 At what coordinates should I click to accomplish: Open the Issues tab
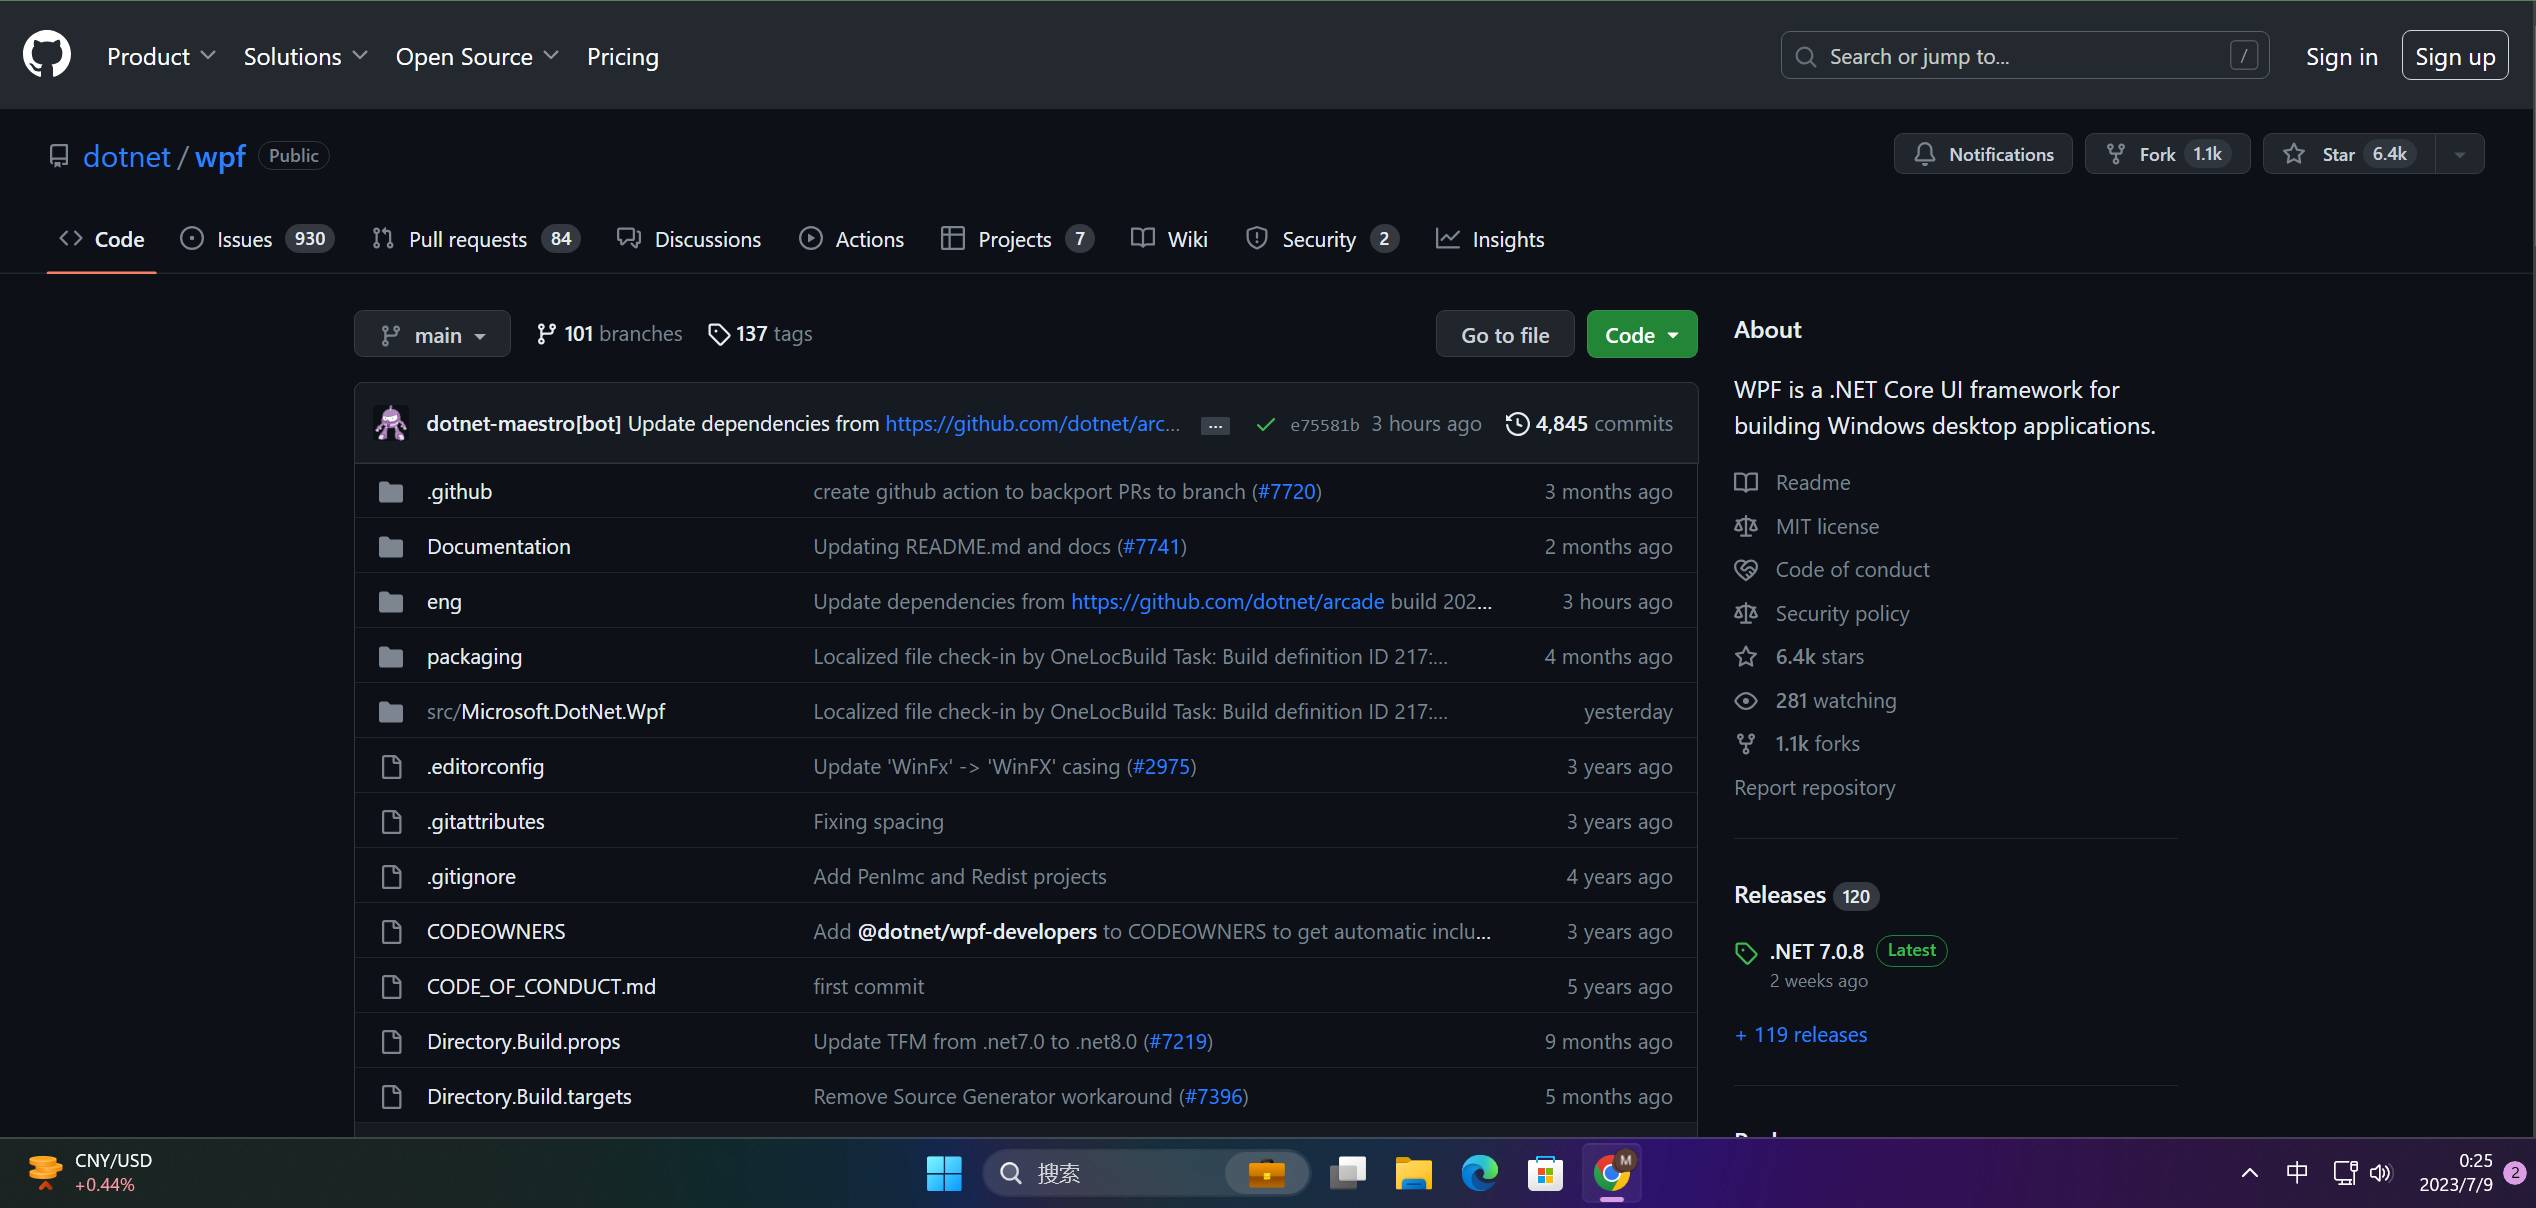[x=244, y=239]
